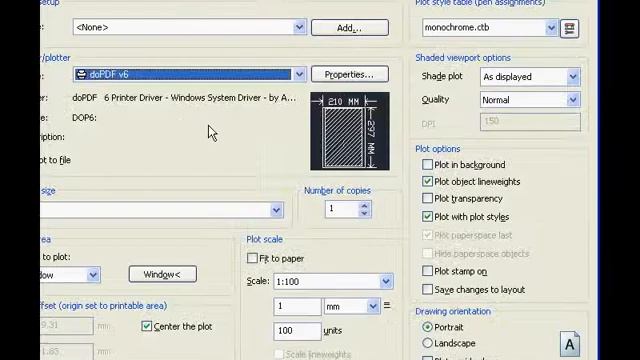Click the doPDF 6 Printer Driver description text

pyautogui.click(x=184, y=98)
